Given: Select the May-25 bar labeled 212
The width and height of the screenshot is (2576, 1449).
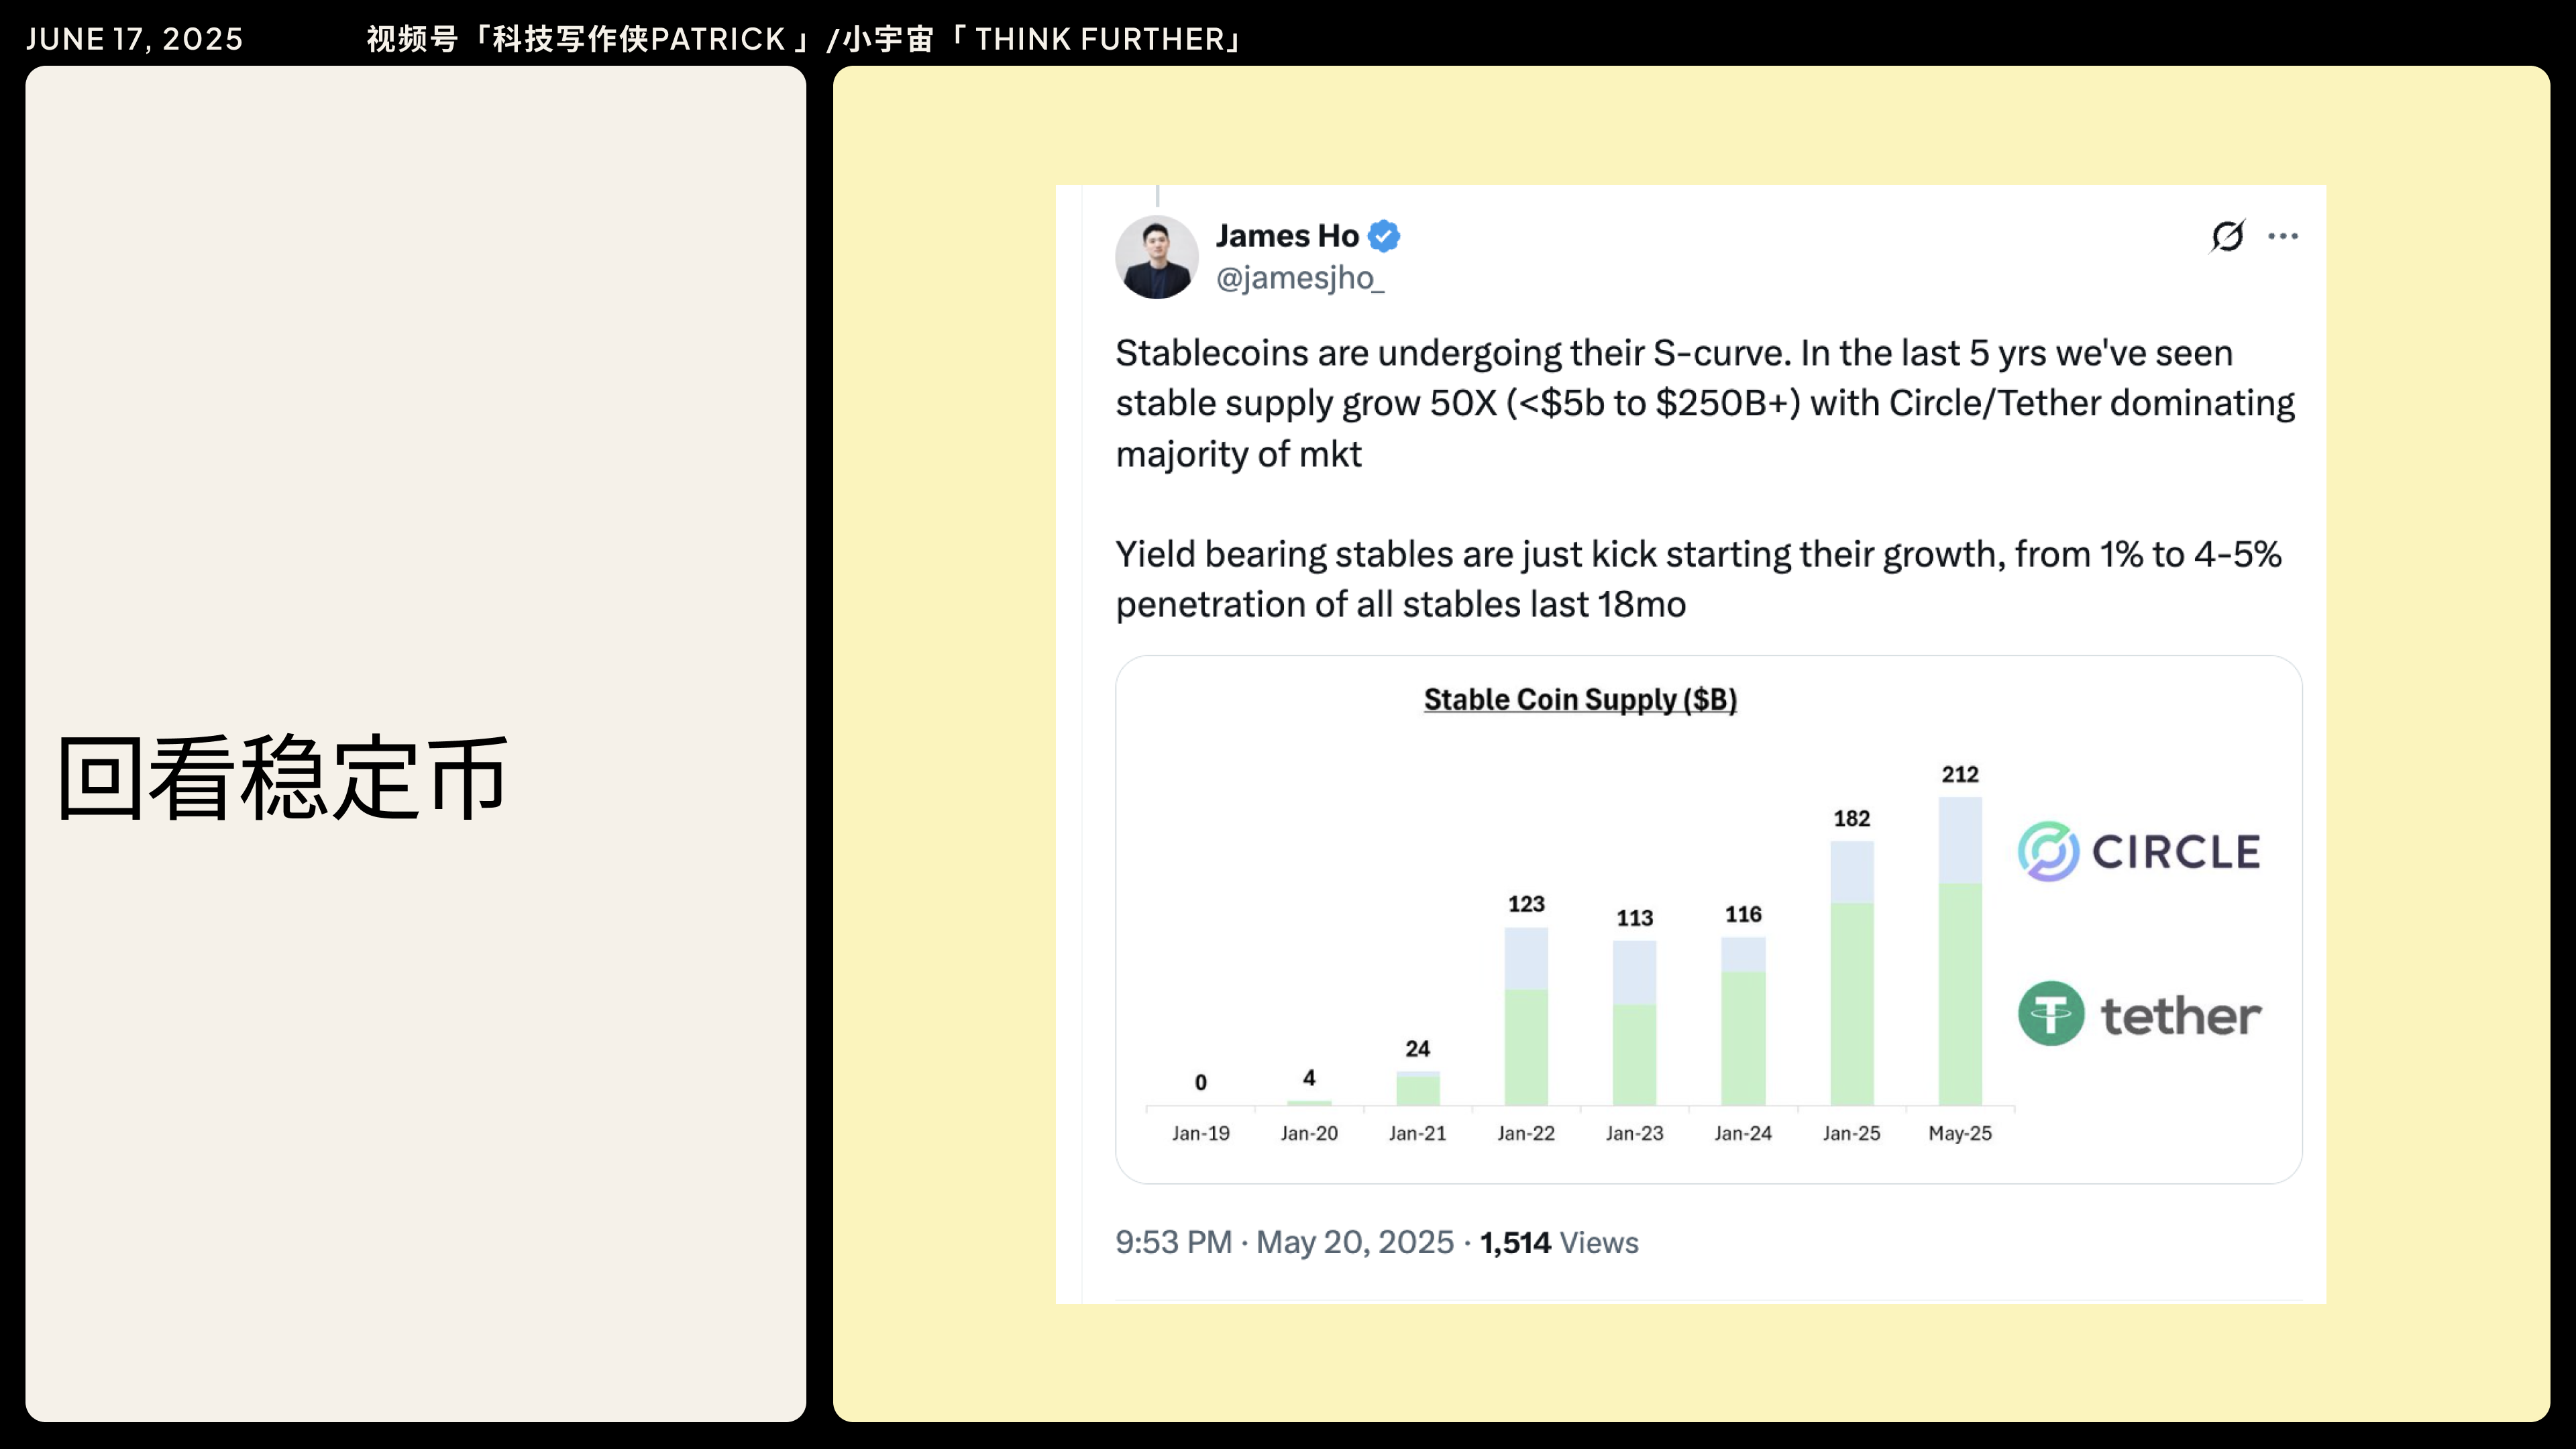Looking at the screenshot, I should coord(1960,950).
